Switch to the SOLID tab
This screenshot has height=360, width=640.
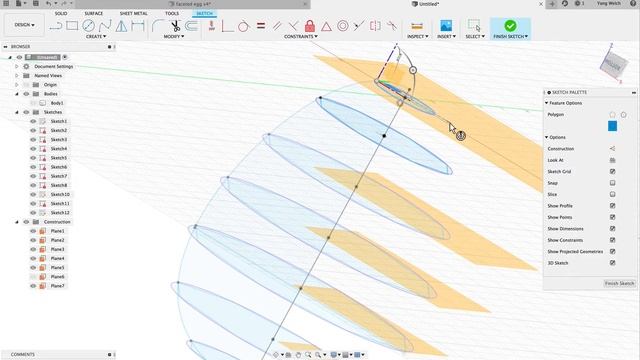61,13
